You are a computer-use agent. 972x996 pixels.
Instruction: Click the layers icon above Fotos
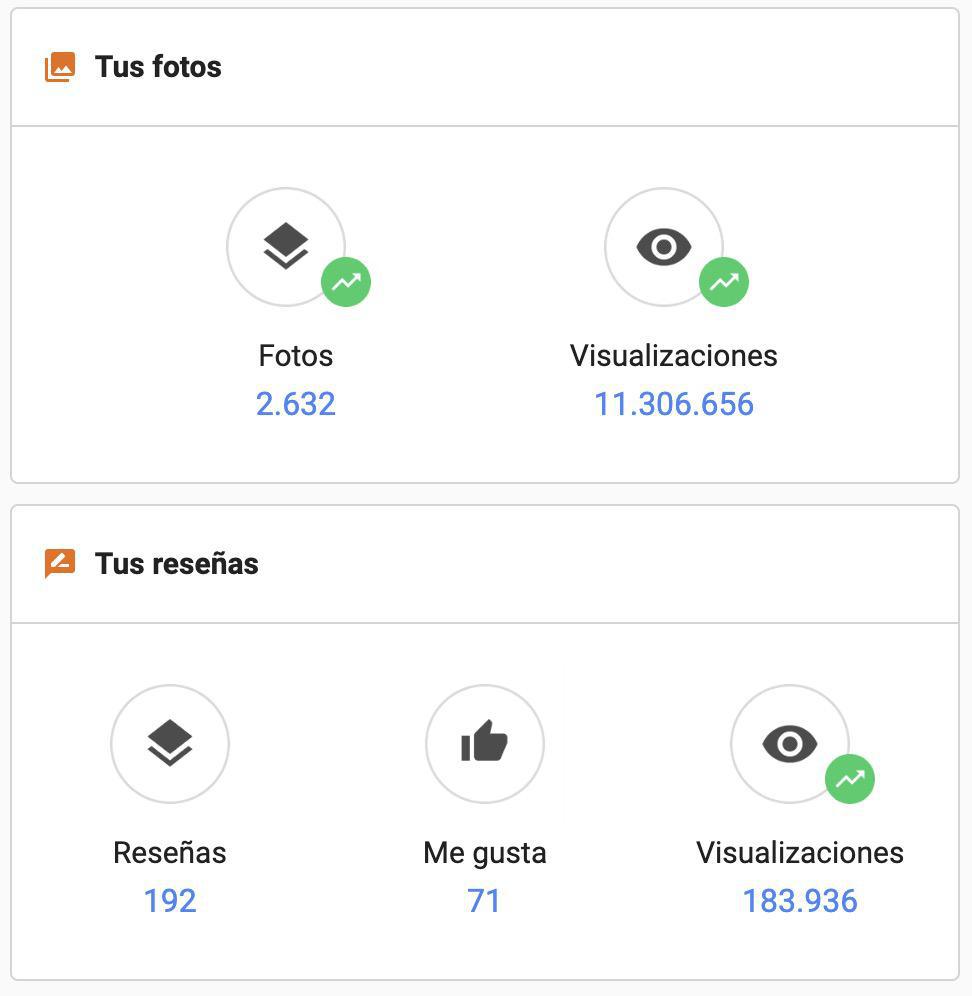pyautogui.click(x=286, y=246)
